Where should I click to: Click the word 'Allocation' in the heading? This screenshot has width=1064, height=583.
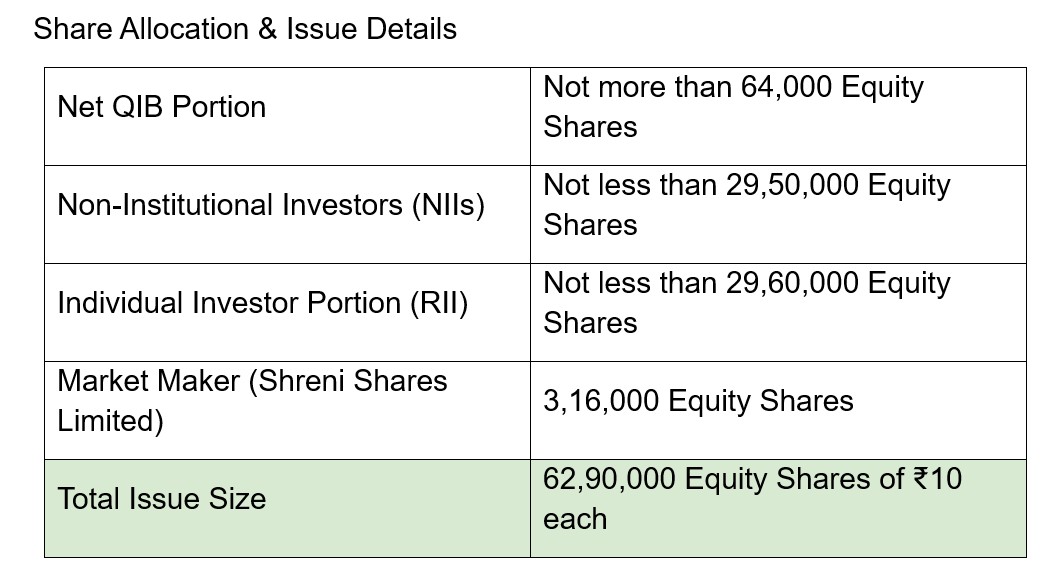(x=185, y=29)
